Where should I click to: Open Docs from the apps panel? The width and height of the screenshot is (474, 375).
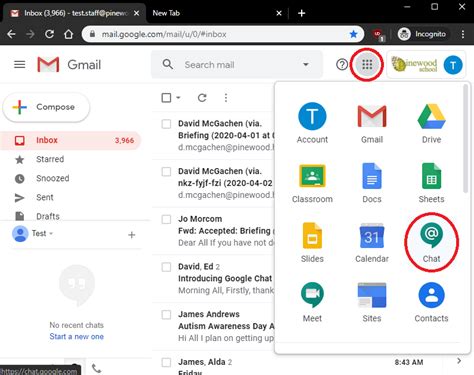pyautogui.click(x=372, y=183)
